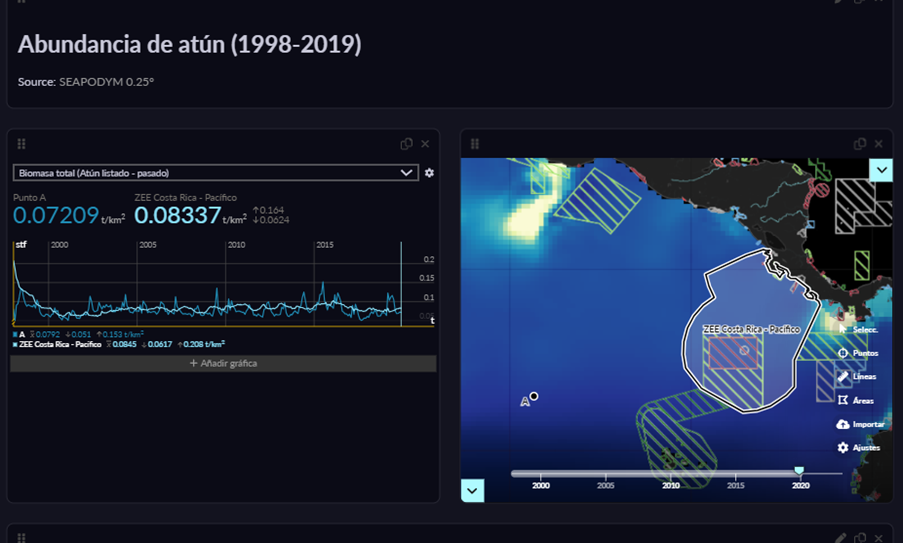Click the map time slider handle
This screenshot has height=543, width=903.
798,471
